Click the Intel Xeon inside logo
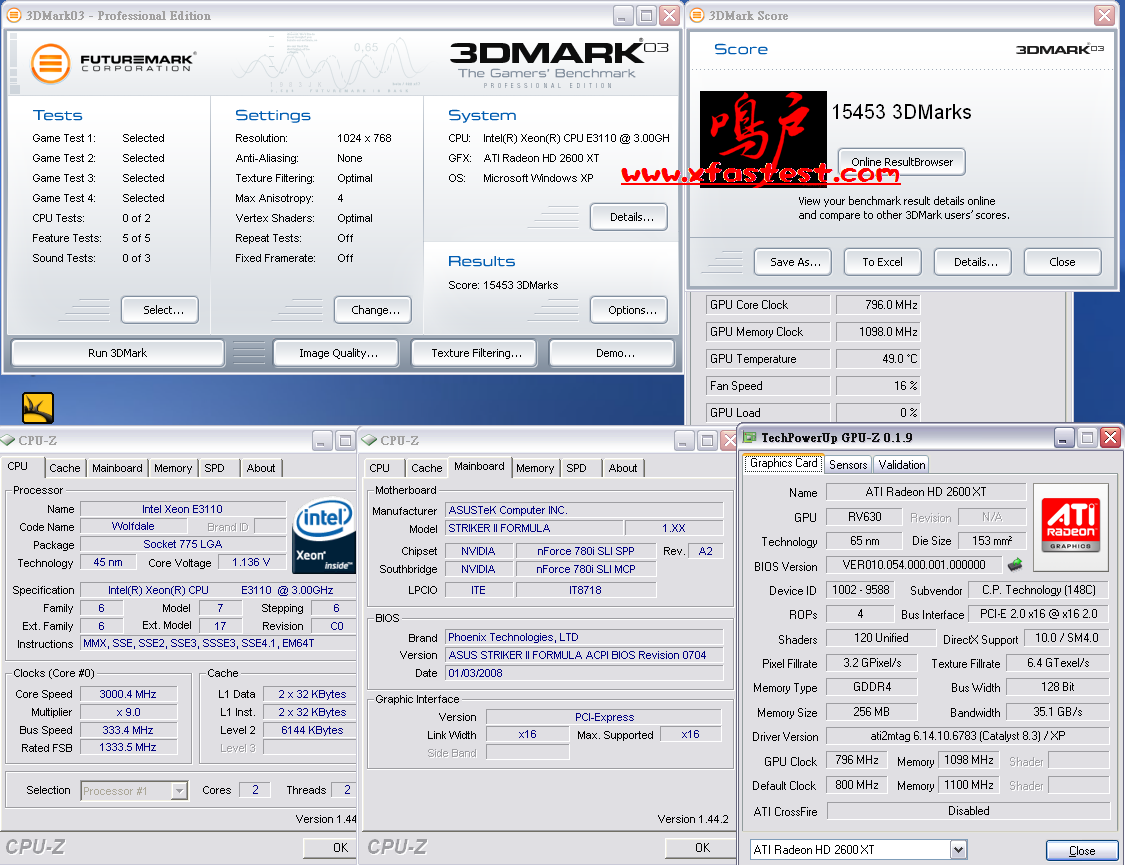The height and width of the screenshot is (865, 1125). pyautogui.click(x=322, y=536)
